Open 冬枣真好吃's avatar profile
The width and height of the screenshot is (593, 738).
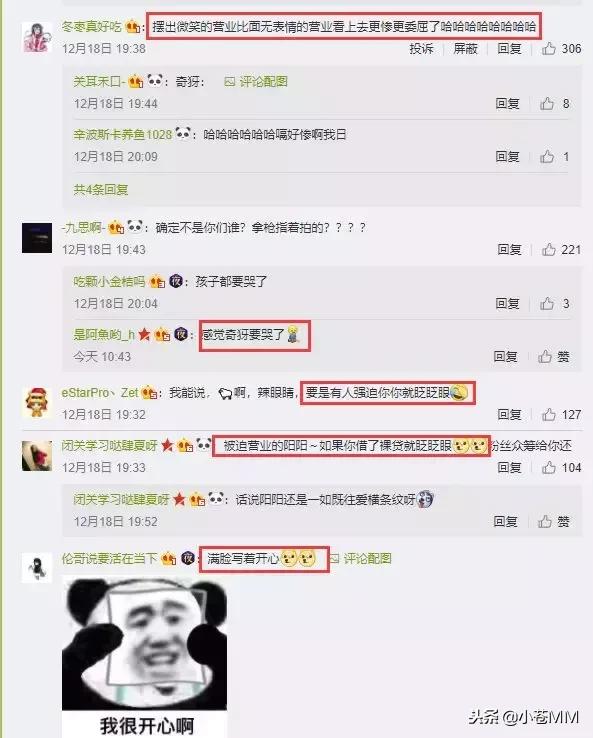coord(37,37)
